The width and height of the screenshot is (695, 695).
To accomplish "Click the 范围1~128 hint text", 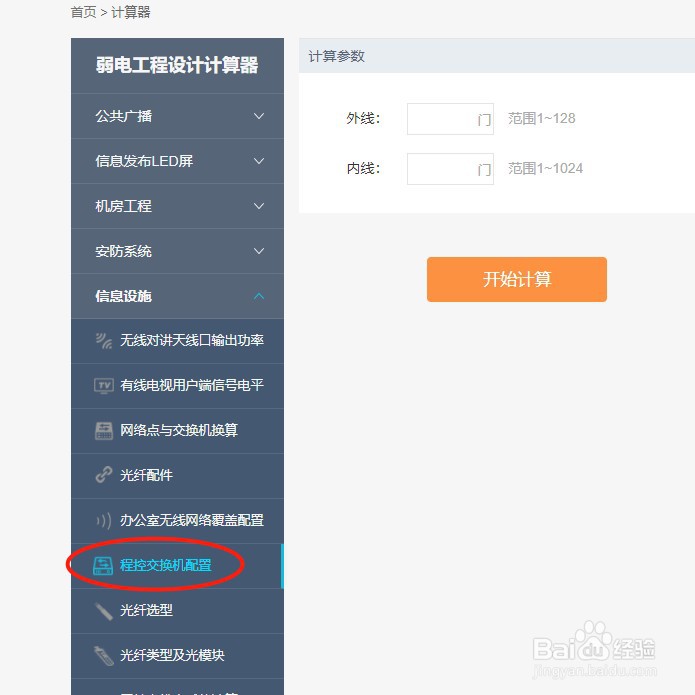I will pos(542,118).
